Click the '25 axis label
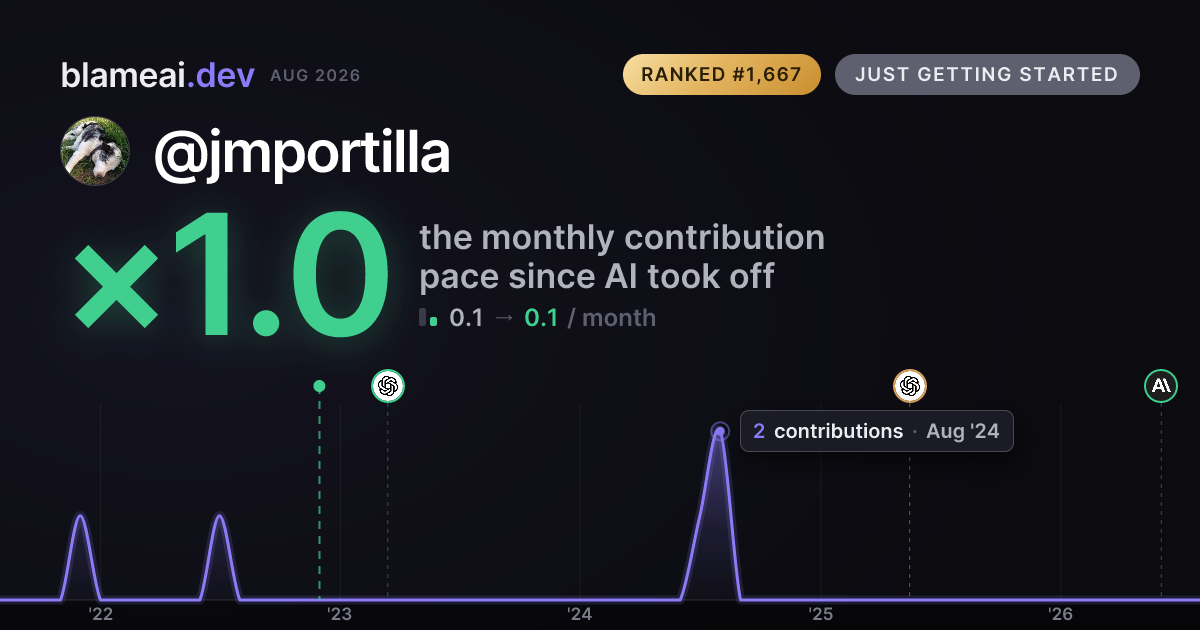This screenshot has height=630, width=1200. click(x=821, y=613)
